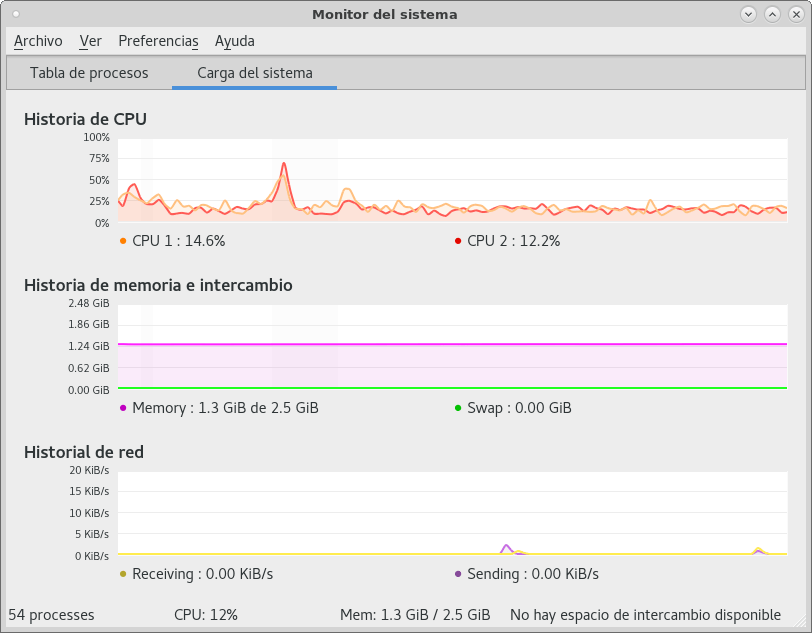Click the CPU 1 orange color dot
Viewport: 812px width, 633px height.
(x=123, y=241)
